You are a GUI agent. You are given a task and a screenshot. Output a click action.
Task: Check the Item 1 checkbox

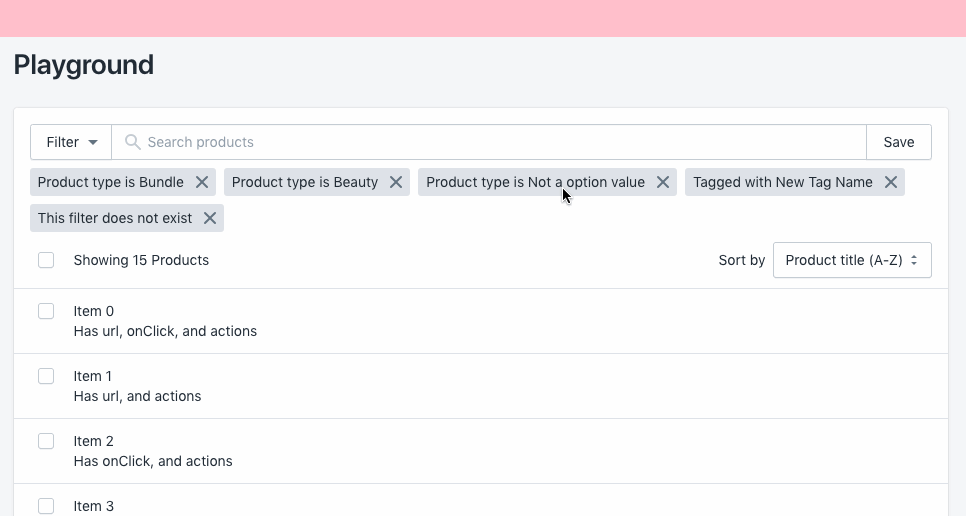(x=46, y=376)
